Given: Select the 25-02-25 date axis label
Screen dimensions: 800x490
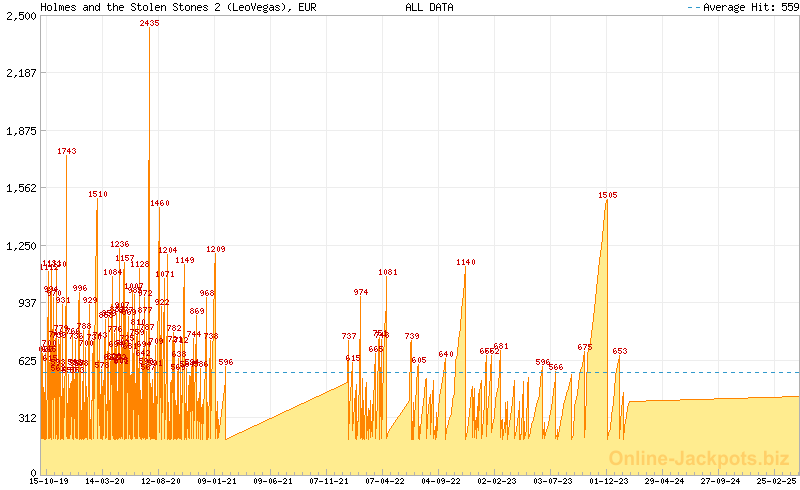Looking at the screenshot, I should (776, 481).
